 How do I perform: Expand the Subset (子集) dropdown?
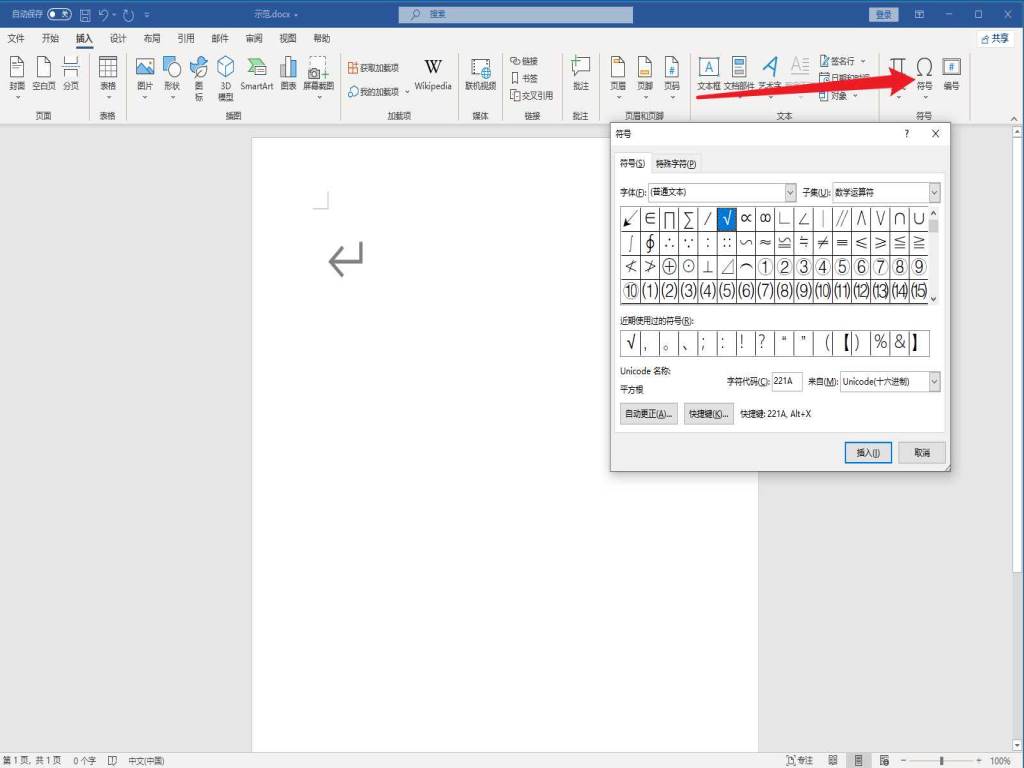click(934, 192)
